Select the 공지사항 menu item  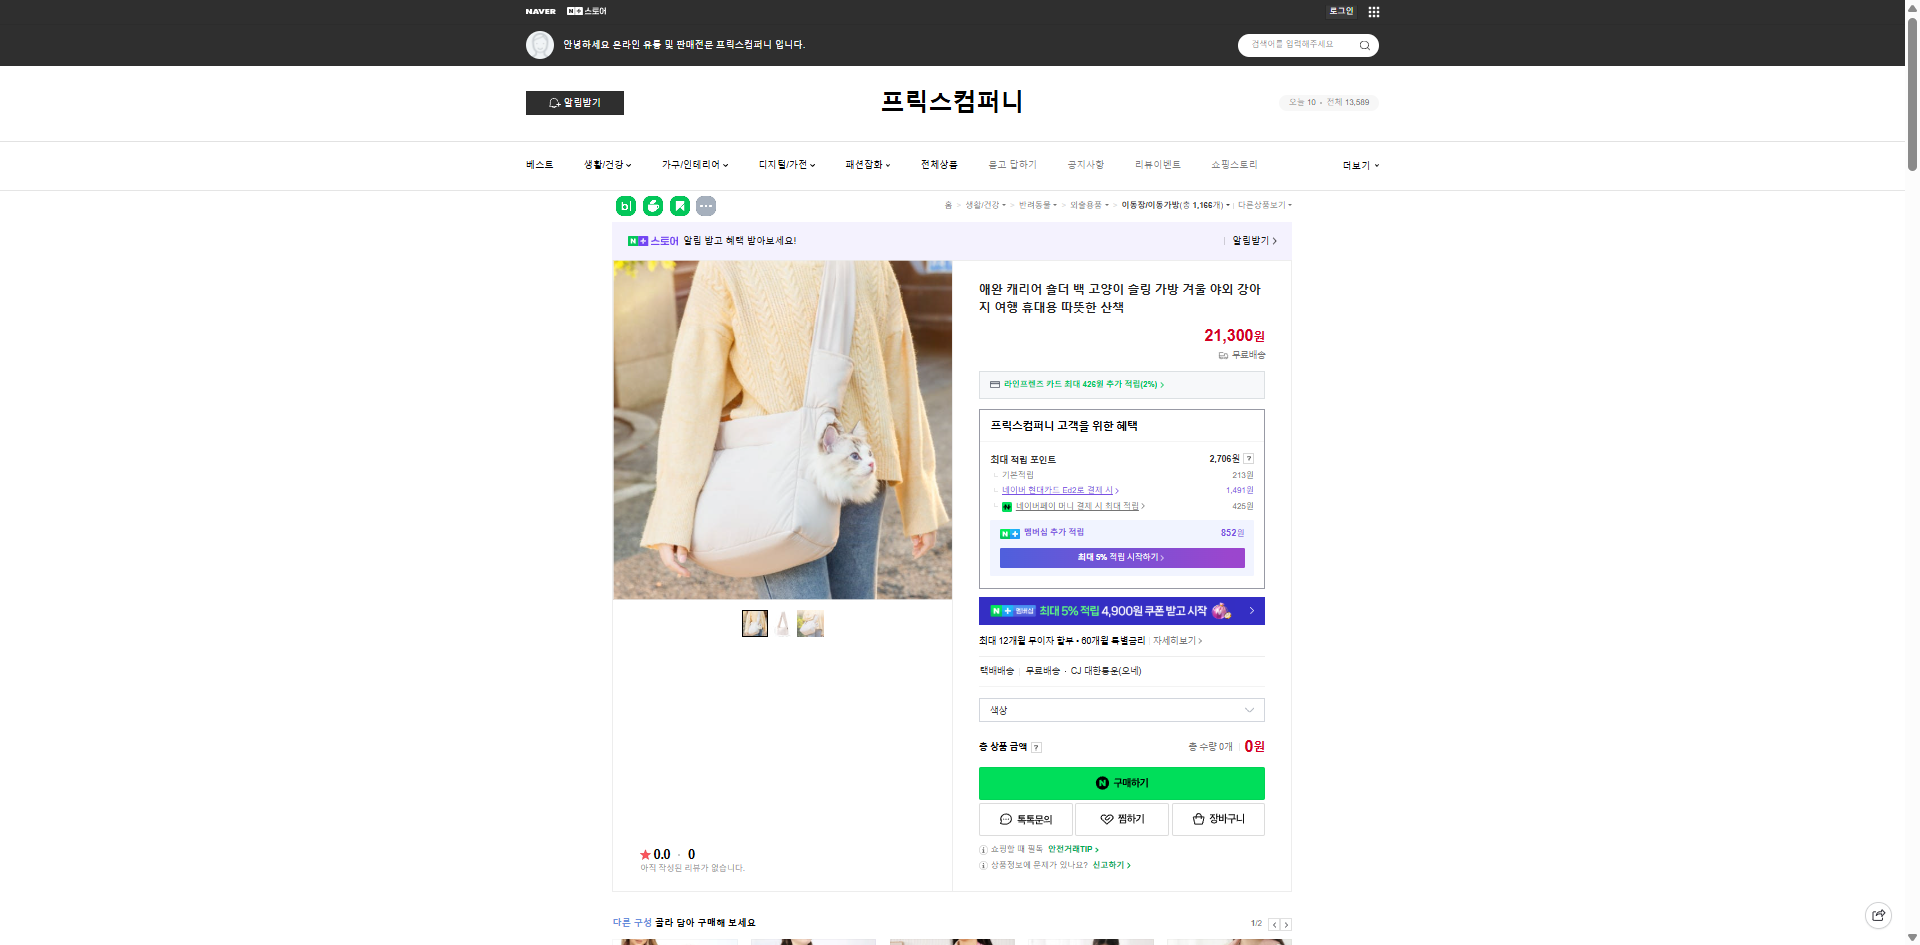(x=1085, y=164)
